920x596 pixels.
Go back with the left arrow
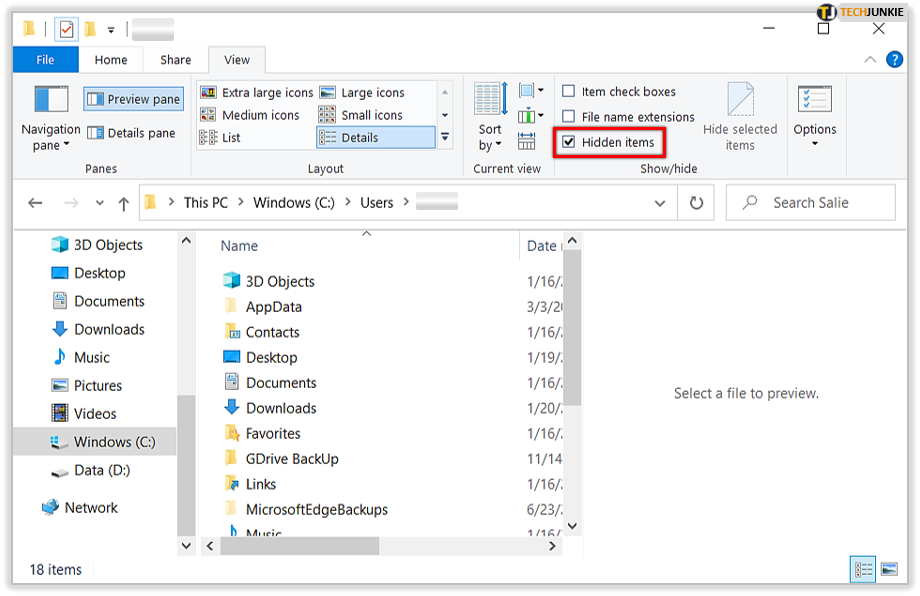tap(35, 203)
